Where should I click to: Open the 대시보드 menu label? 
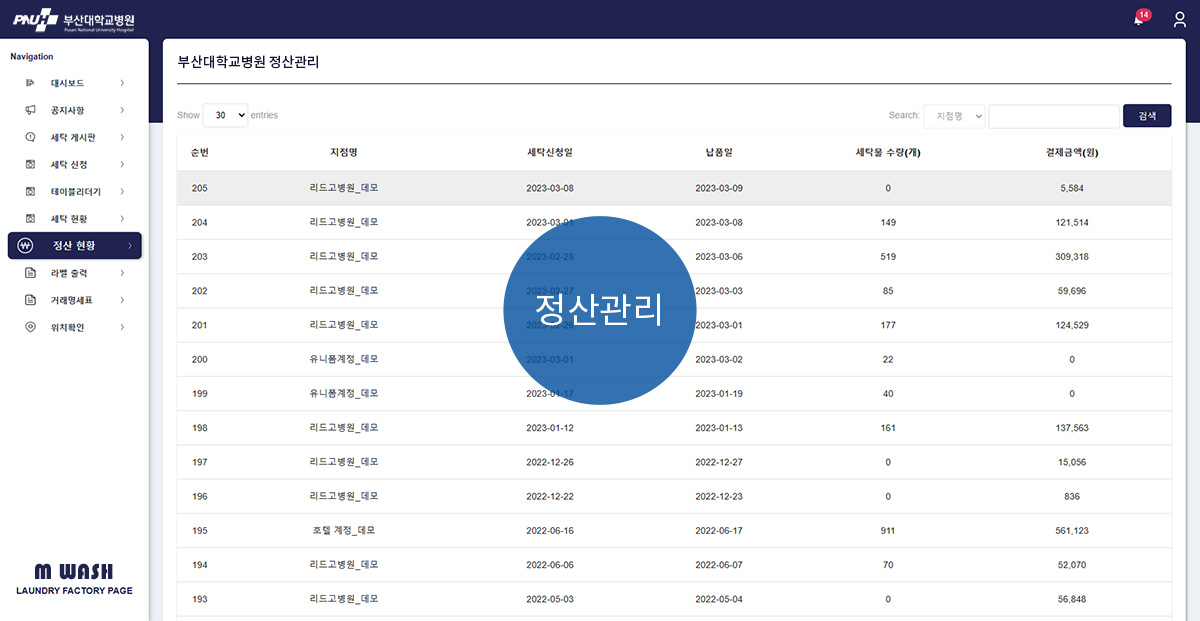pyautogui.click(x=67, y=83)
